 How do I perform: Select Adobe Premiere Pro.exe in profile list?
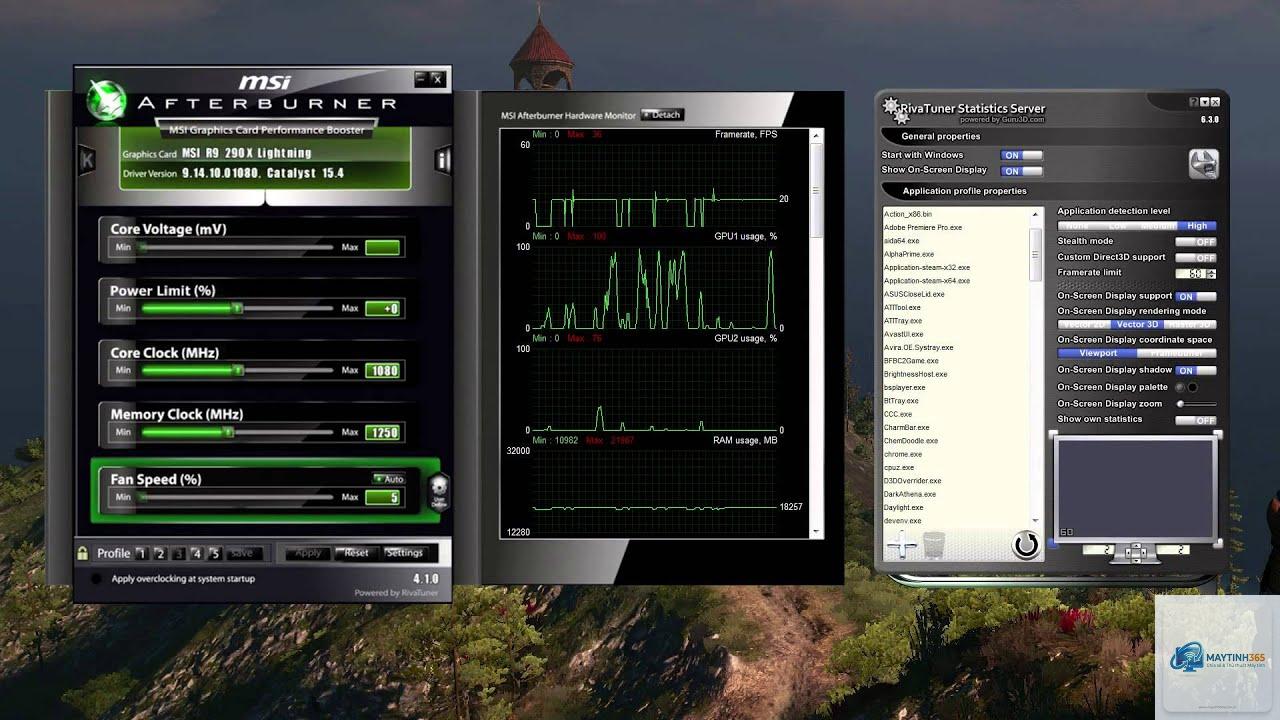[x=923, y=227]
